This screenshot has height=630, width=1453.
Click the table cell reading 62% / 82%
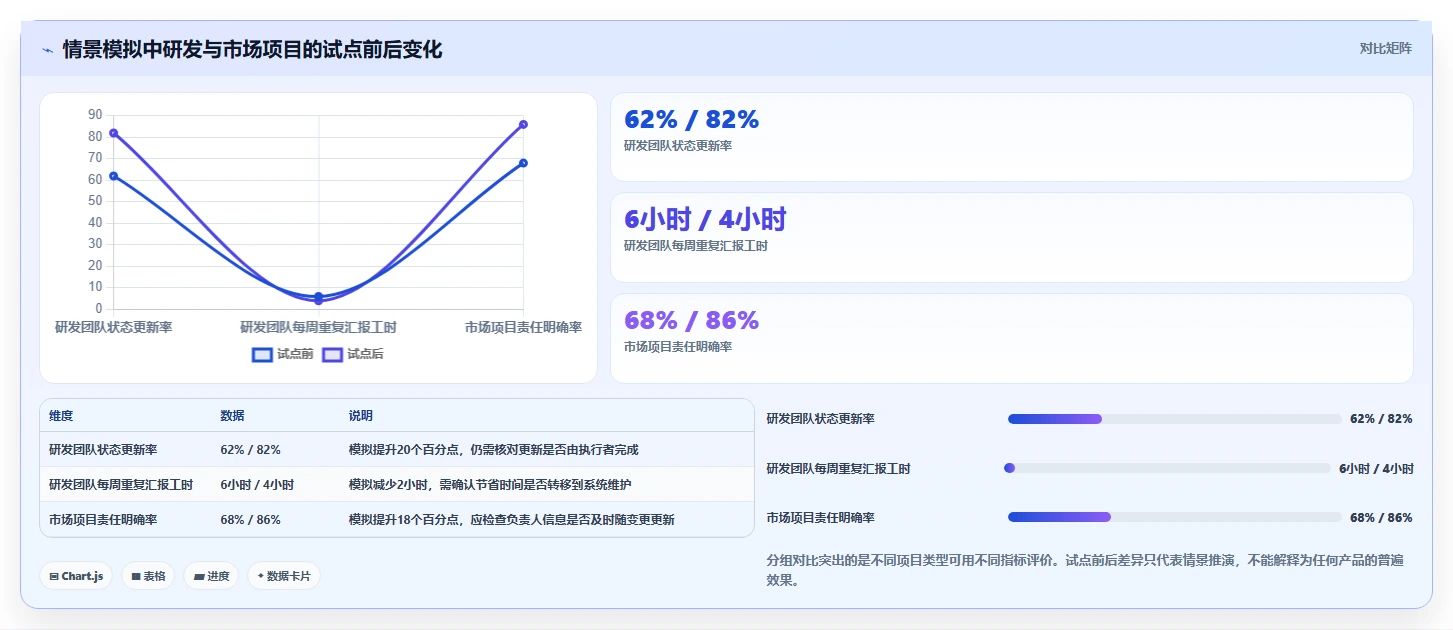[x=250, y=450]
